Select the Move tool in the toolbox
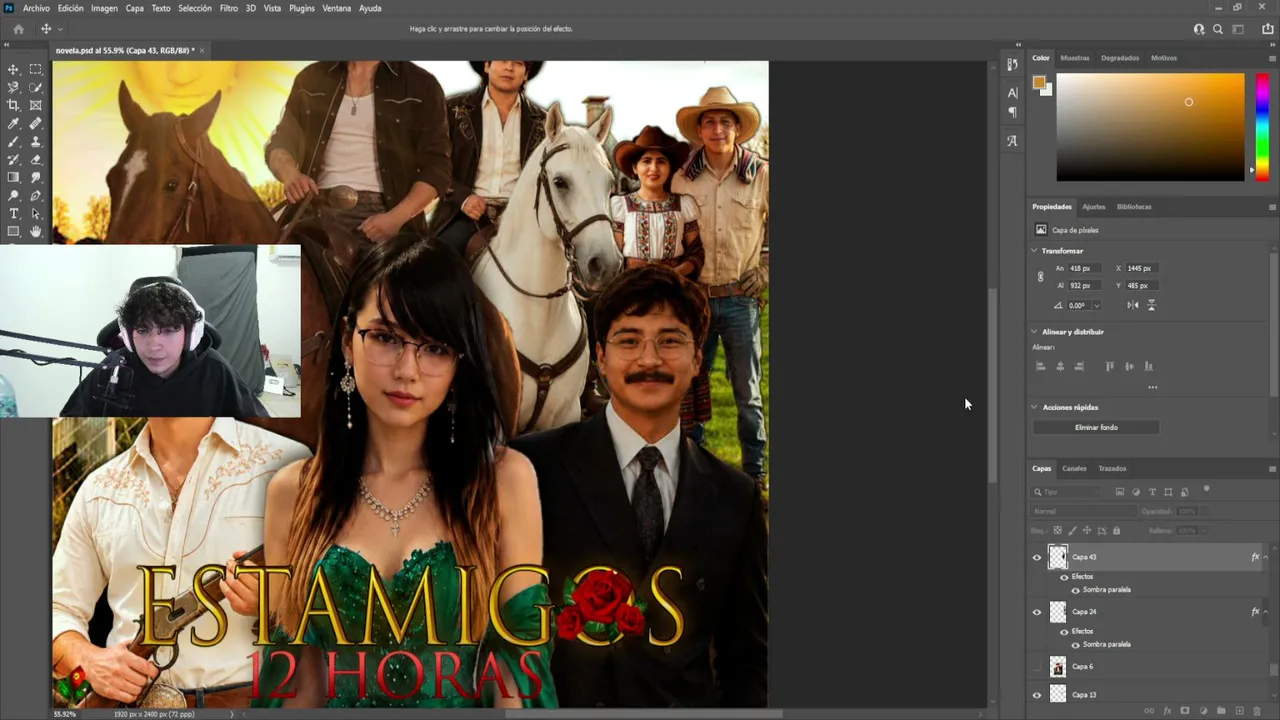The height and width of the screenshot is (720, 1280). 14,69
